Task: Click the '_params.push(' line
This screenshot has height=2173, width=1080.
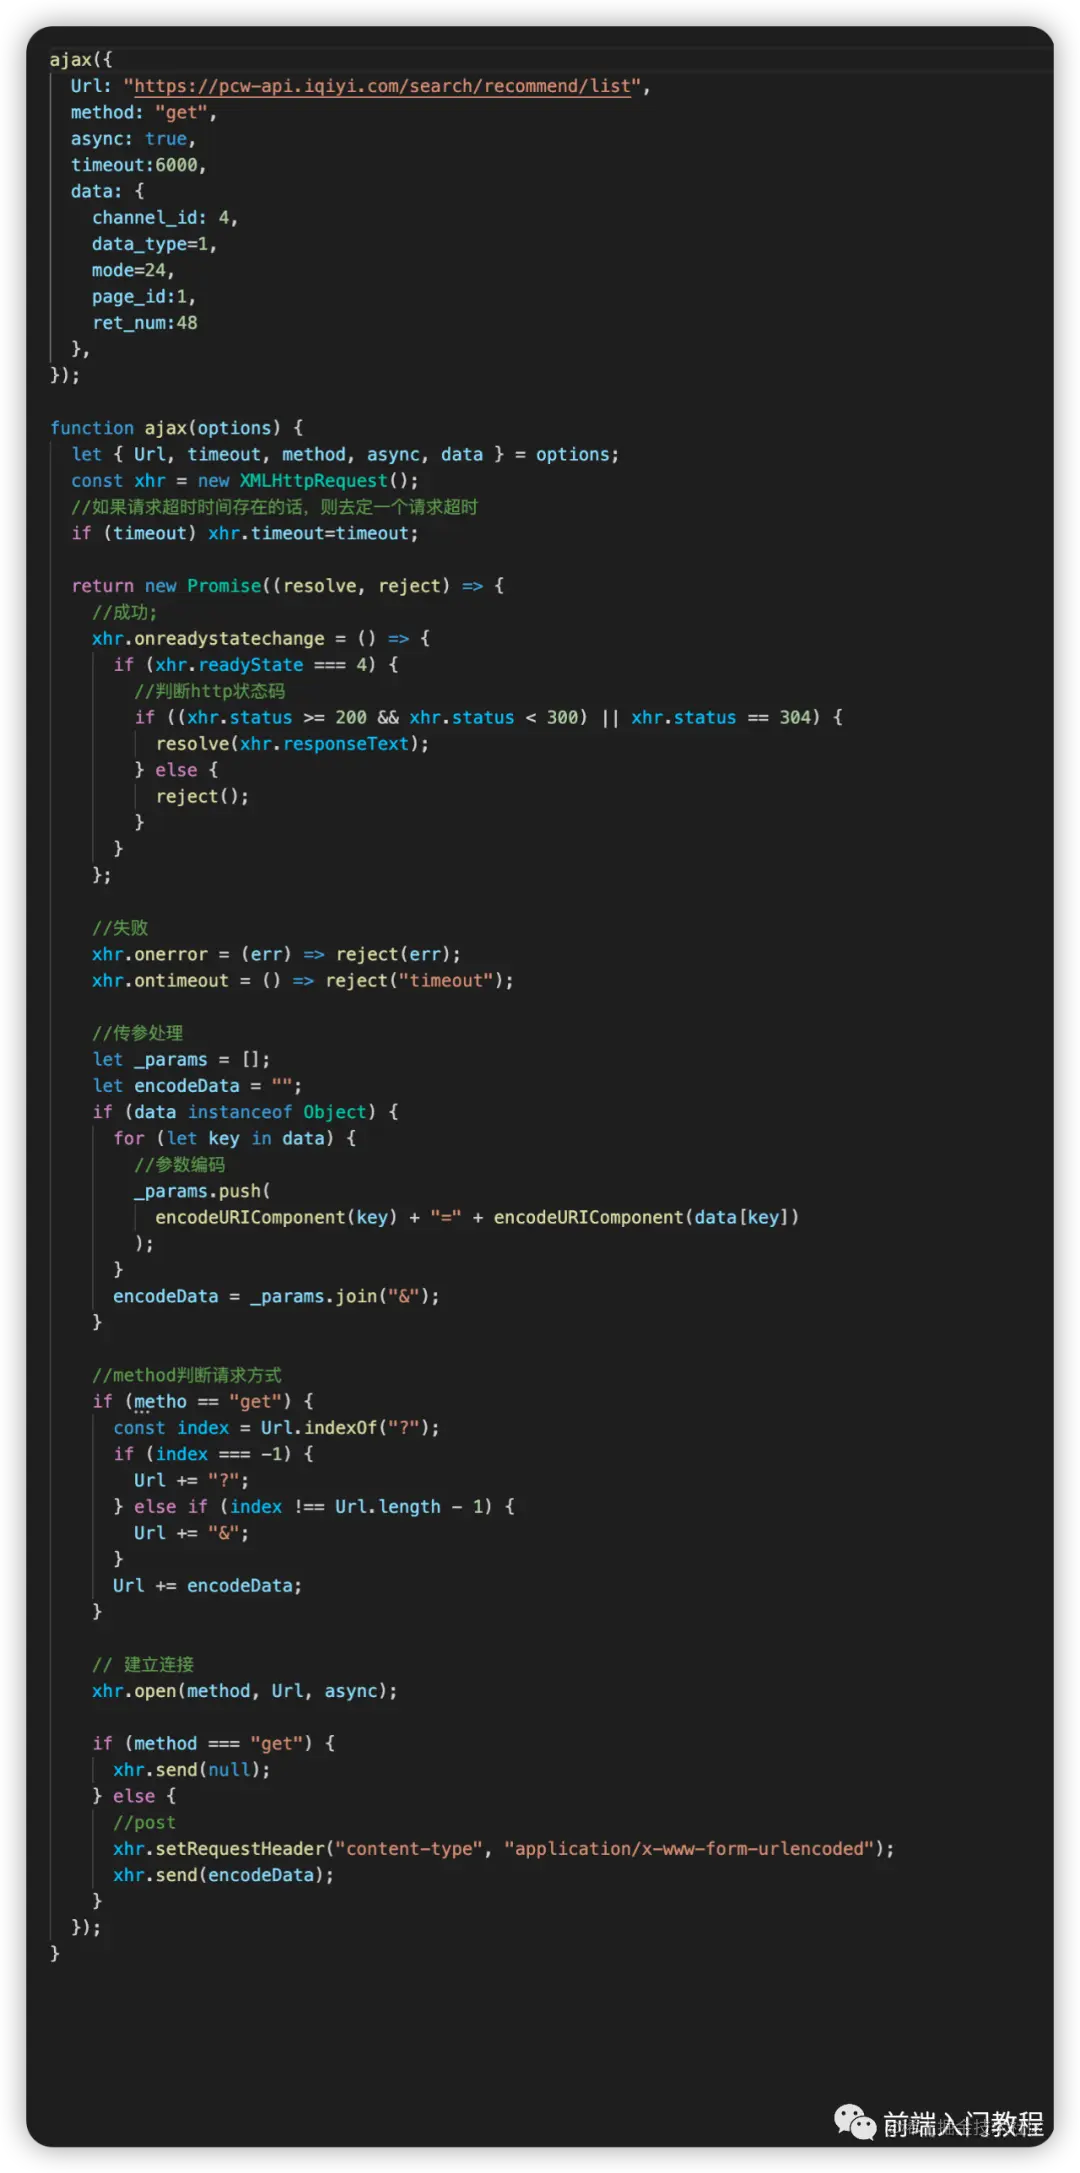Action: (x=202, y=1191)
